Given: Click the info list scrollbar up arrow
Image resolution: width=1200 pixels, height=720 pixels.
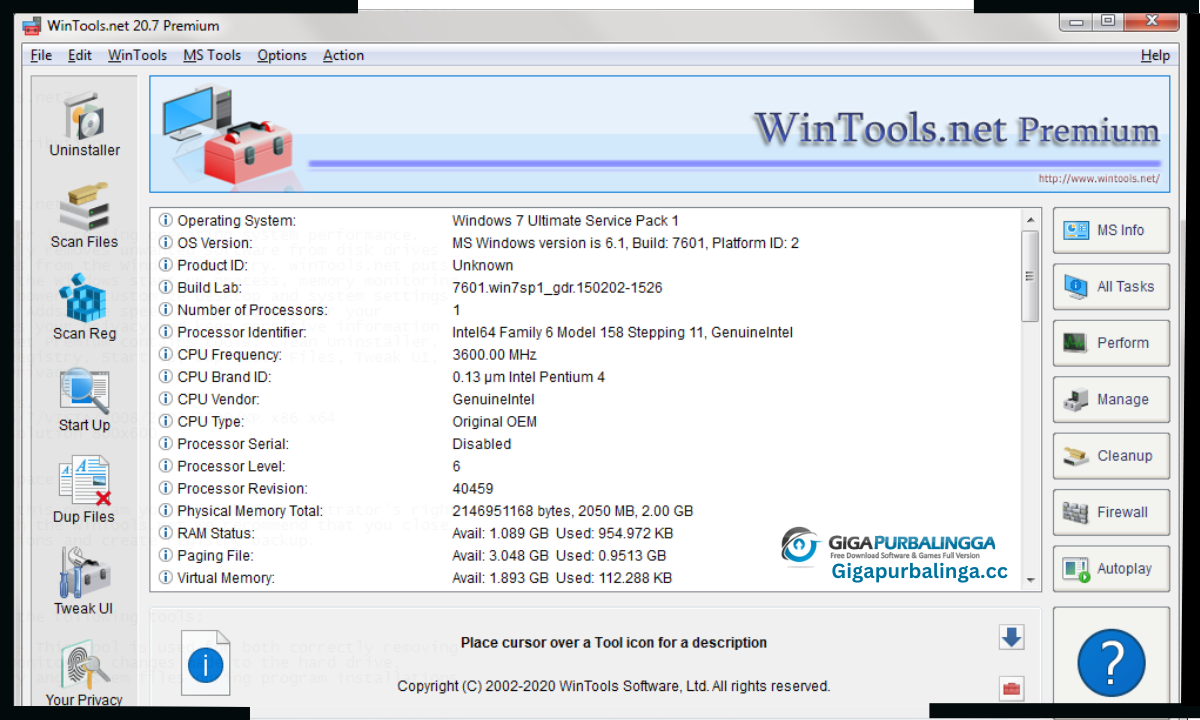Looking at the screenshot, I should [1030, 220].
